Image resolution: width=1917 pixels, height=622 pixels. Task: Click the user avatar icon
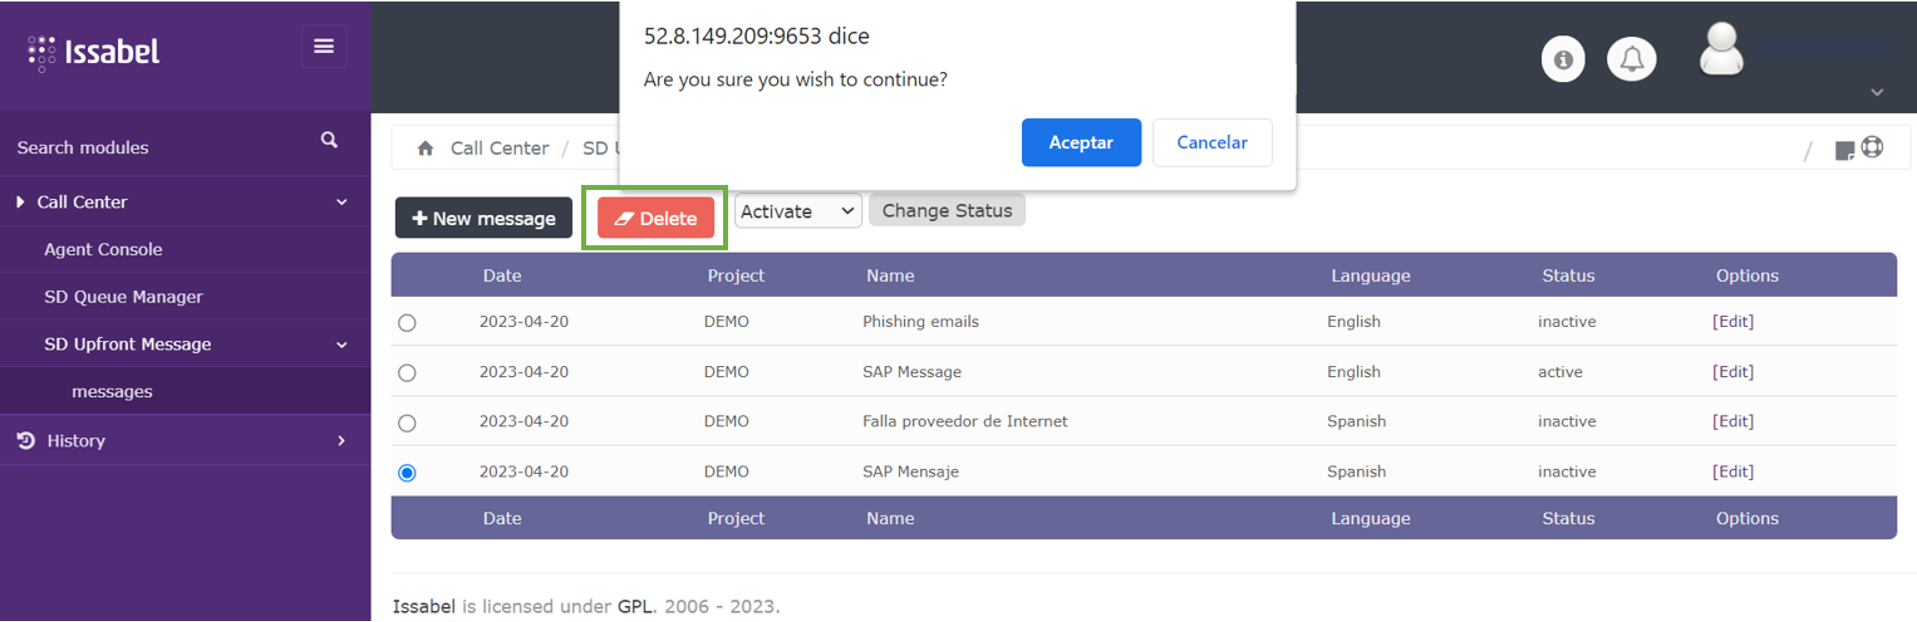point(1721,50)
